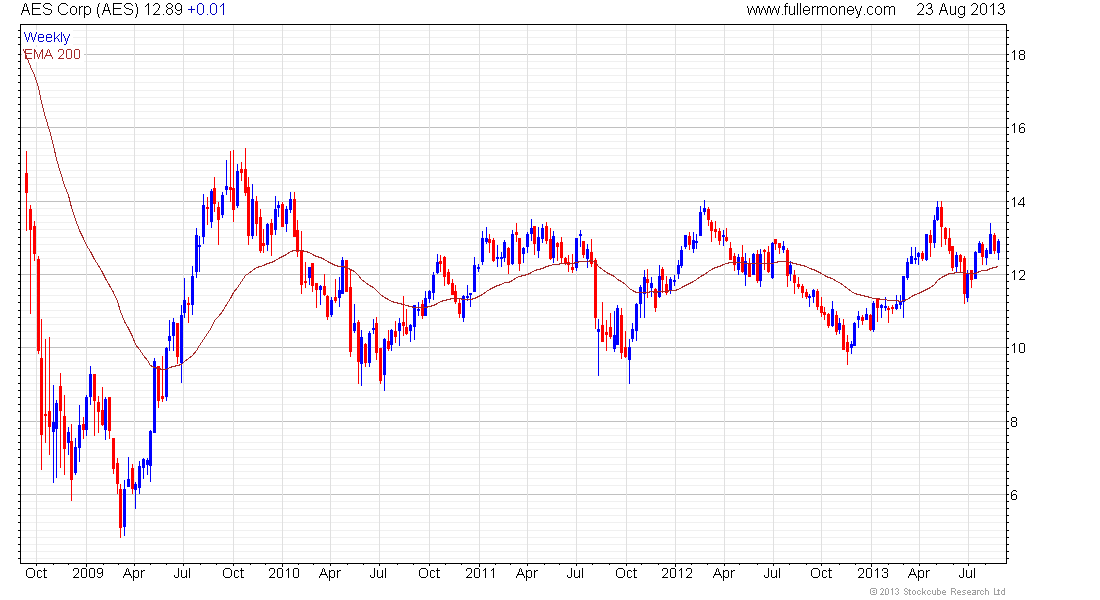The image size is (1100, 600).
Task: Click the Oct label before 2011
Action: (x=429, y=573)
